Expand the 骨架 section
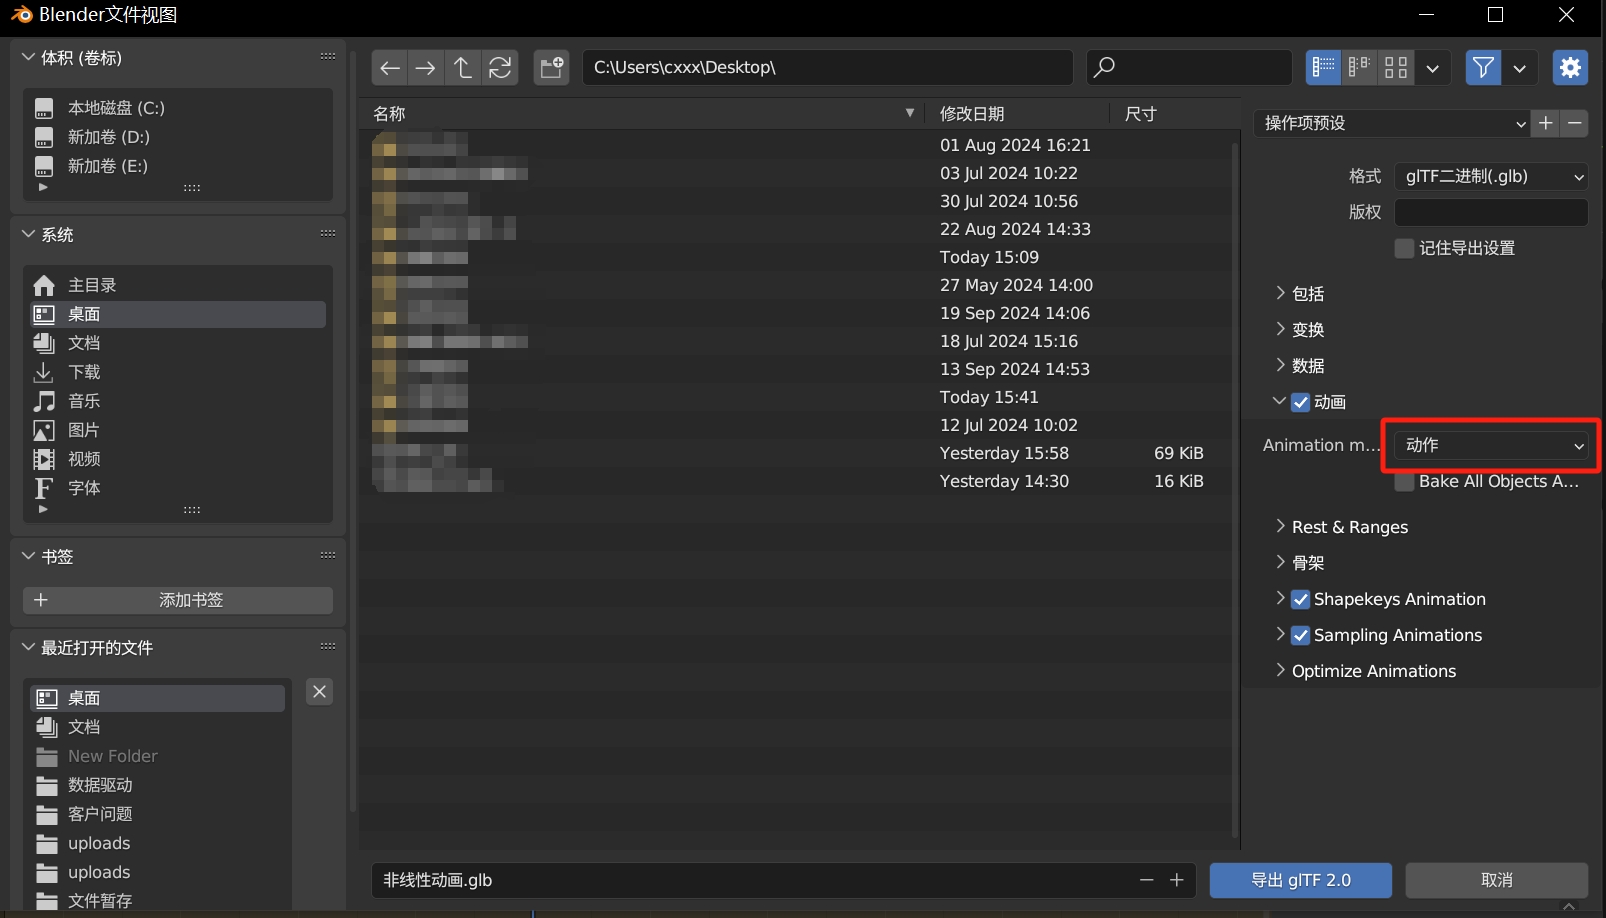Image resolution: width=1606 pixels, height=918 pixels. [1280, 562]
